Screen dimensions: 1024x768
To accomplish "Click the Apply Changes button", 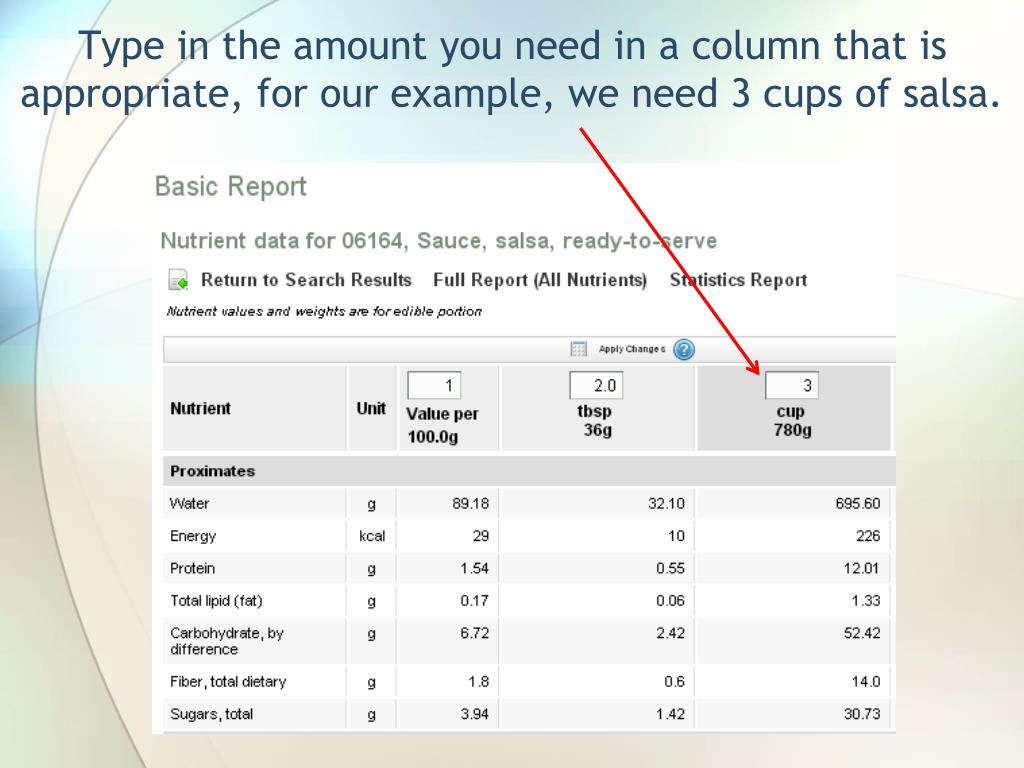I will click(632, 349).
